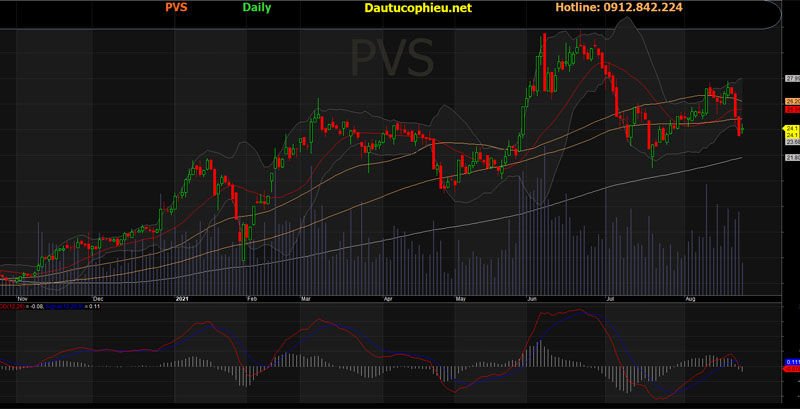800x409 pixels.
Task: Click the green Daily timeframe label
Action: 257,8
